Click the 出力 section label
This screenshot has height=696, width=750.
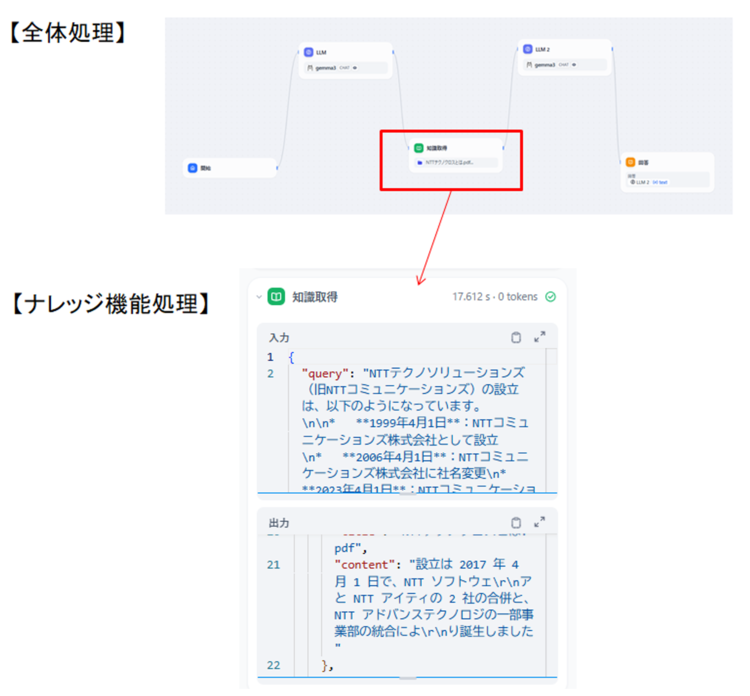(279, 523)
